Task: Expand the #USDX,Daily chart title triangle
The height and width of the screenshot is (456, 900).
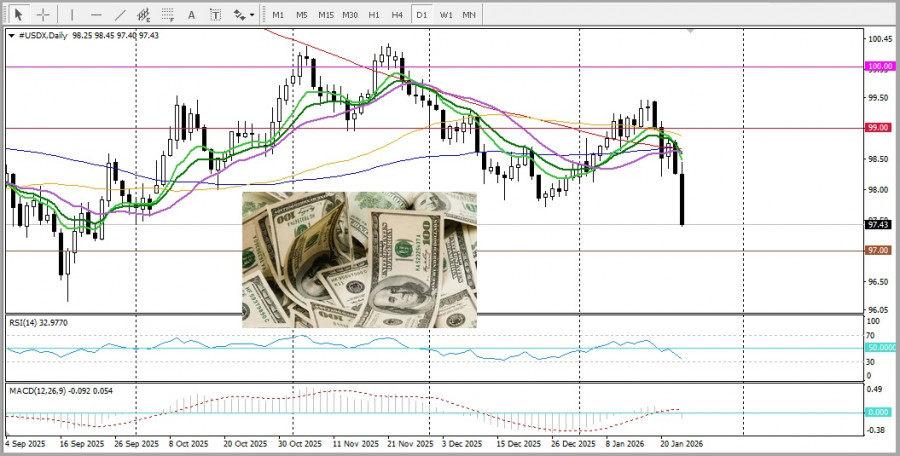Action: point(11,35)
